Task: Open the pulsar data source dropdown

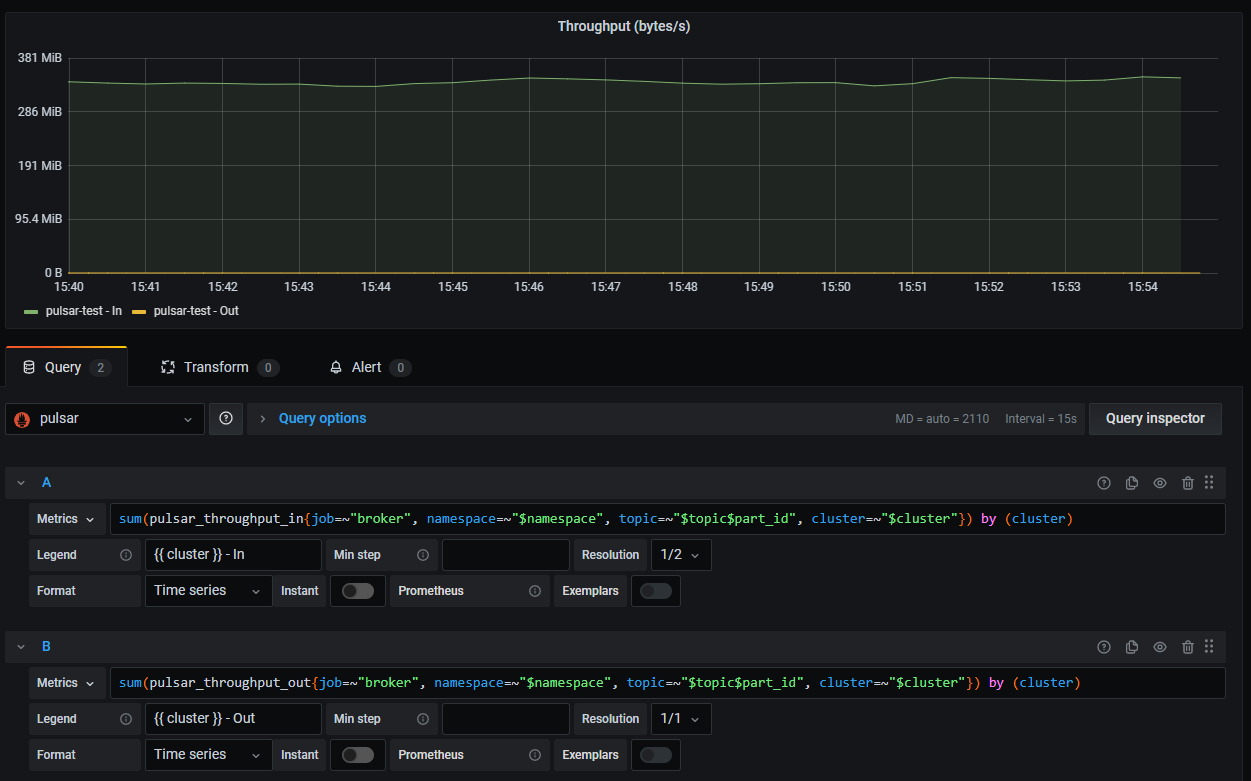Action: [x=105, y=419]
